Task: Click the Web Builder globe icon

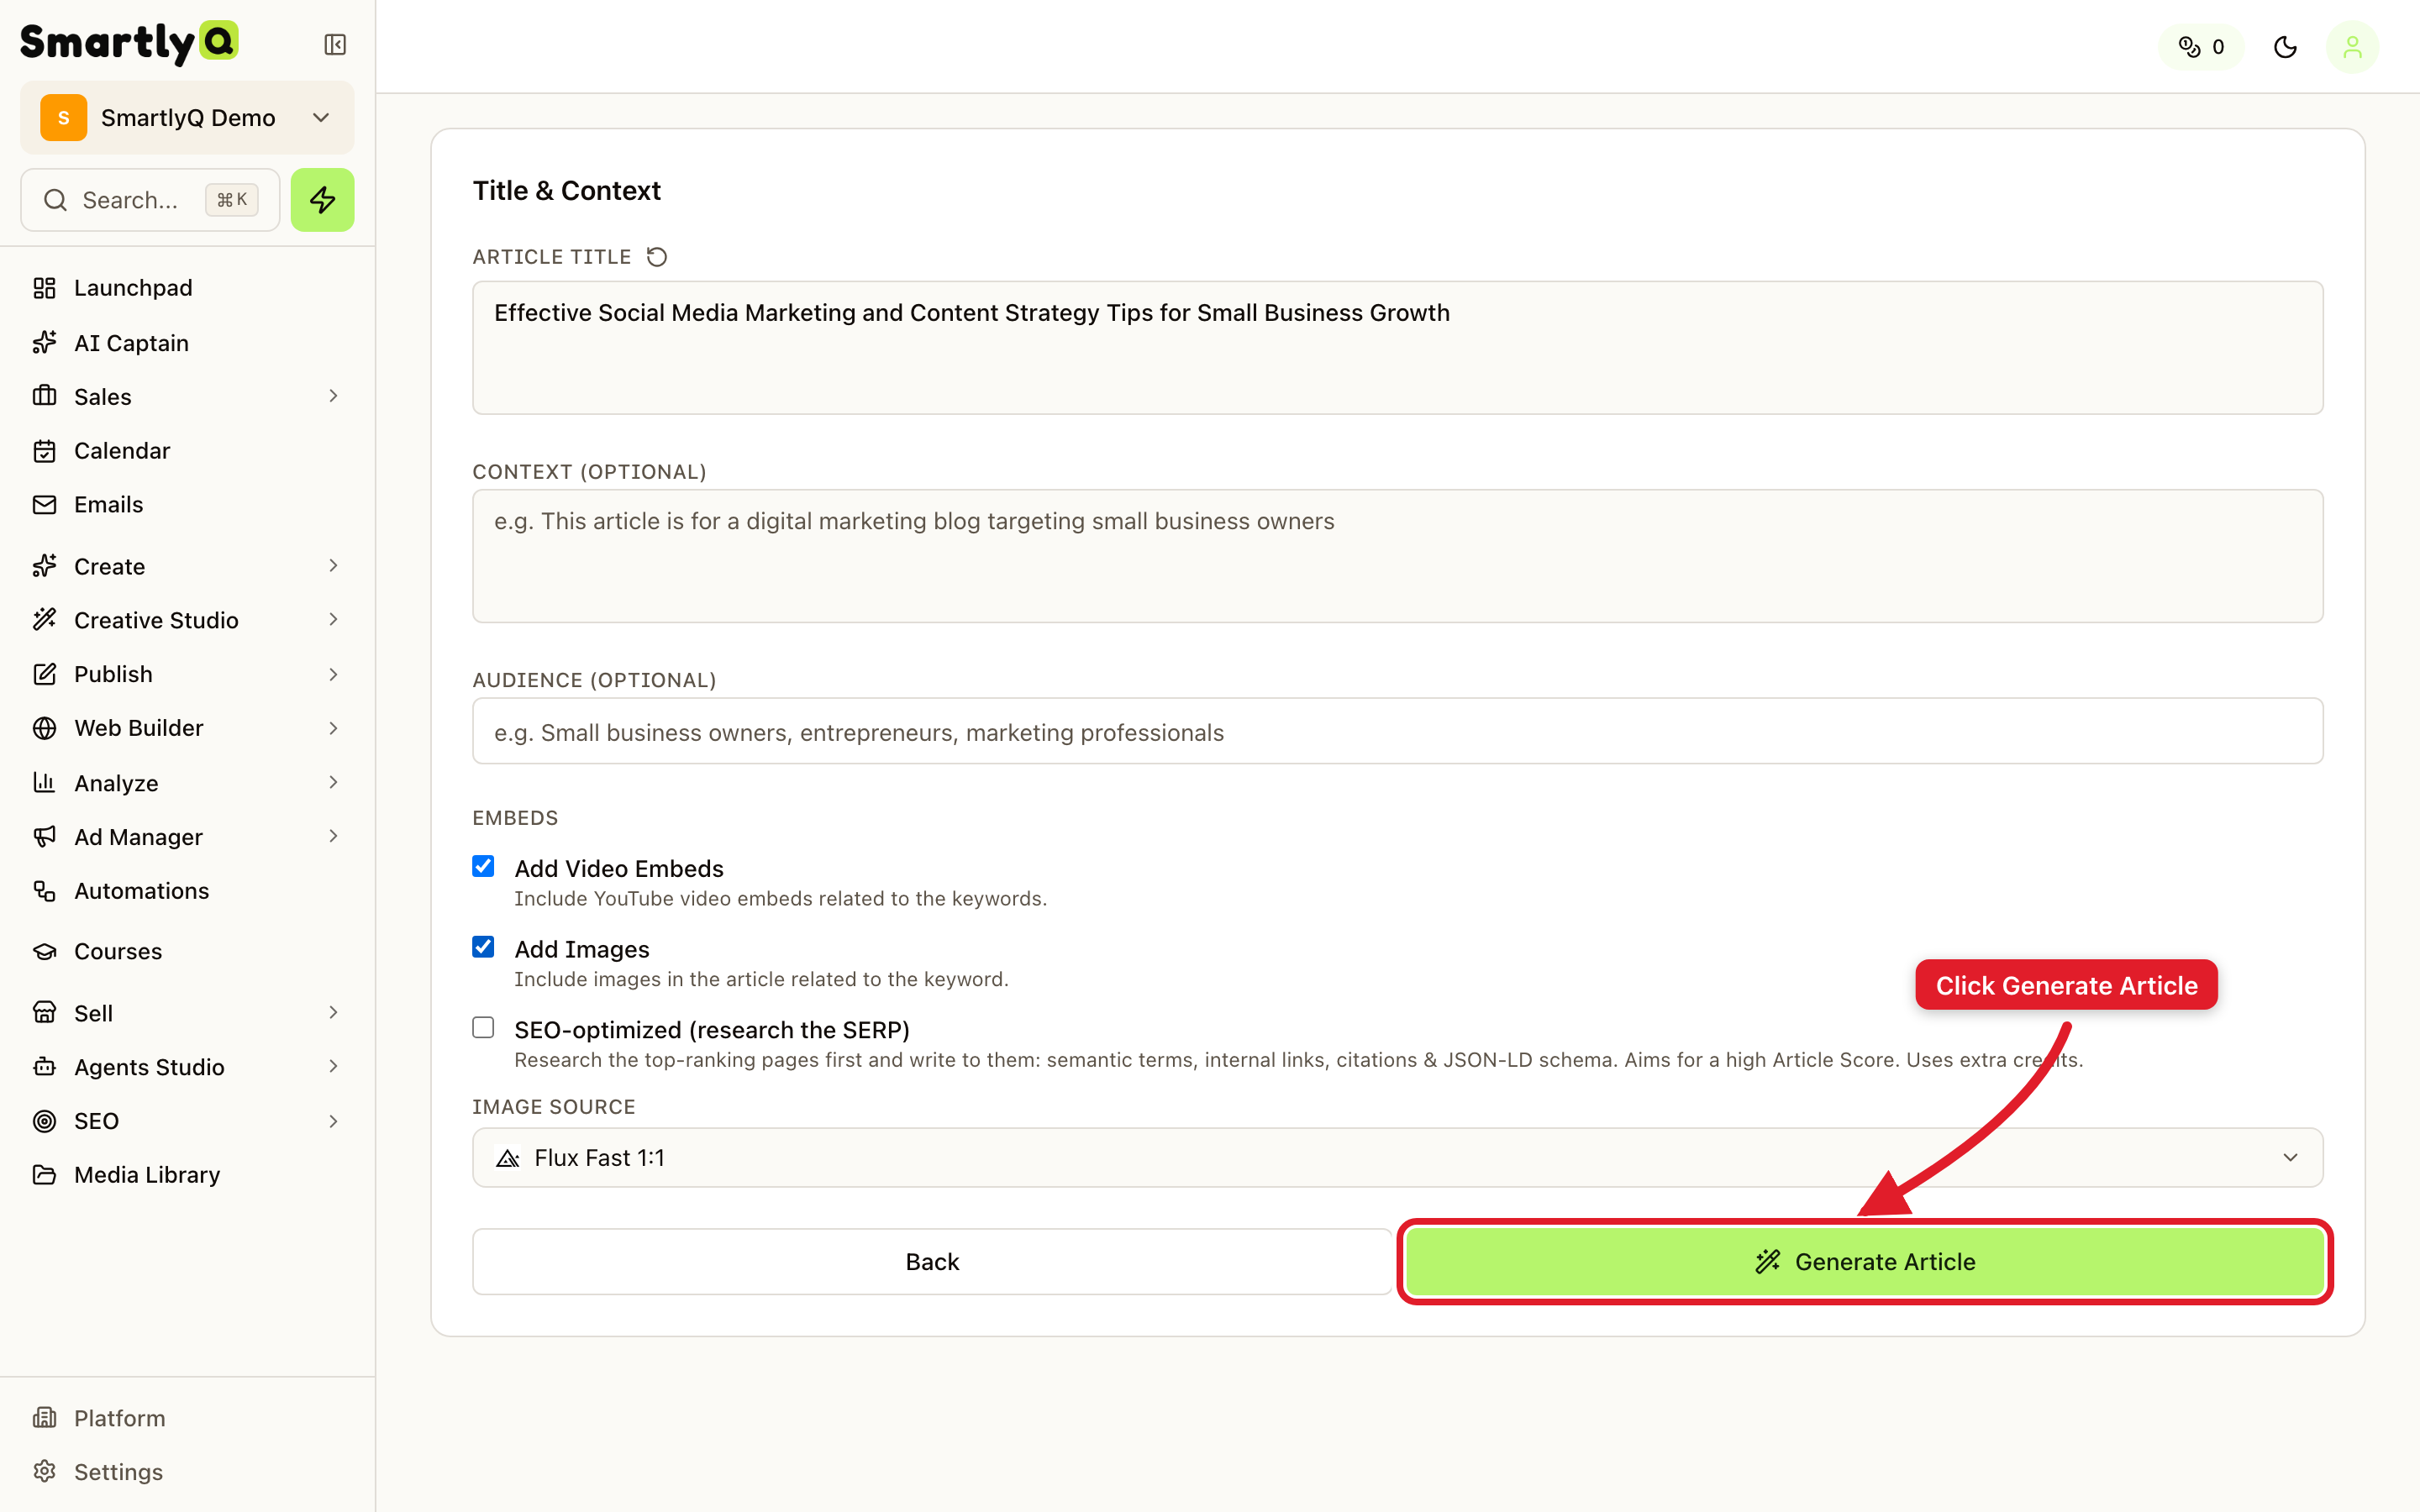Action: (44, 728)
